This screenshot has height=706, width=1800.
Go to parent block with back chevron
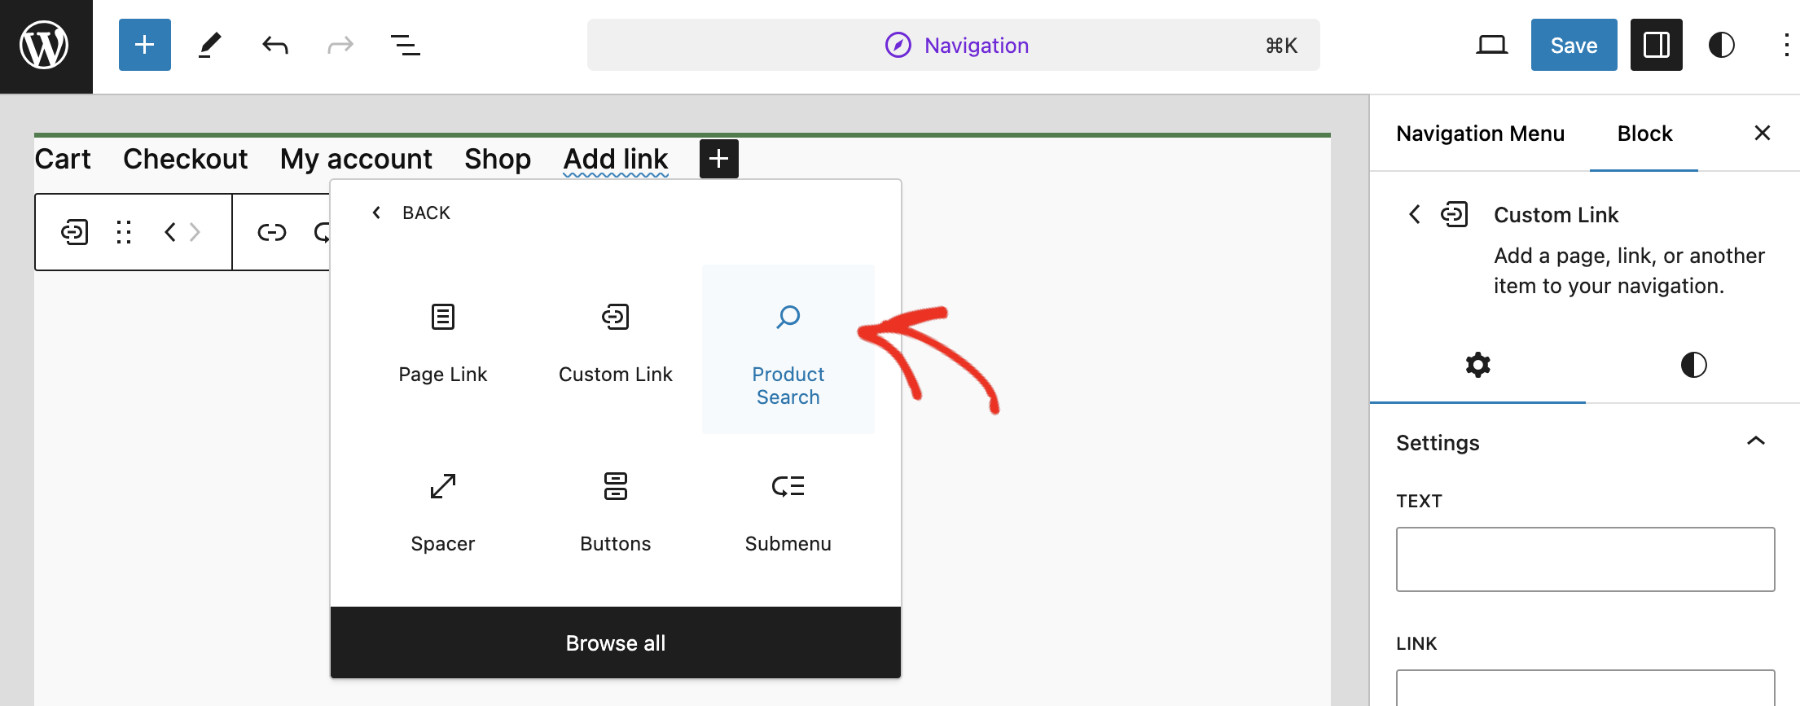tap(1414, 214)
